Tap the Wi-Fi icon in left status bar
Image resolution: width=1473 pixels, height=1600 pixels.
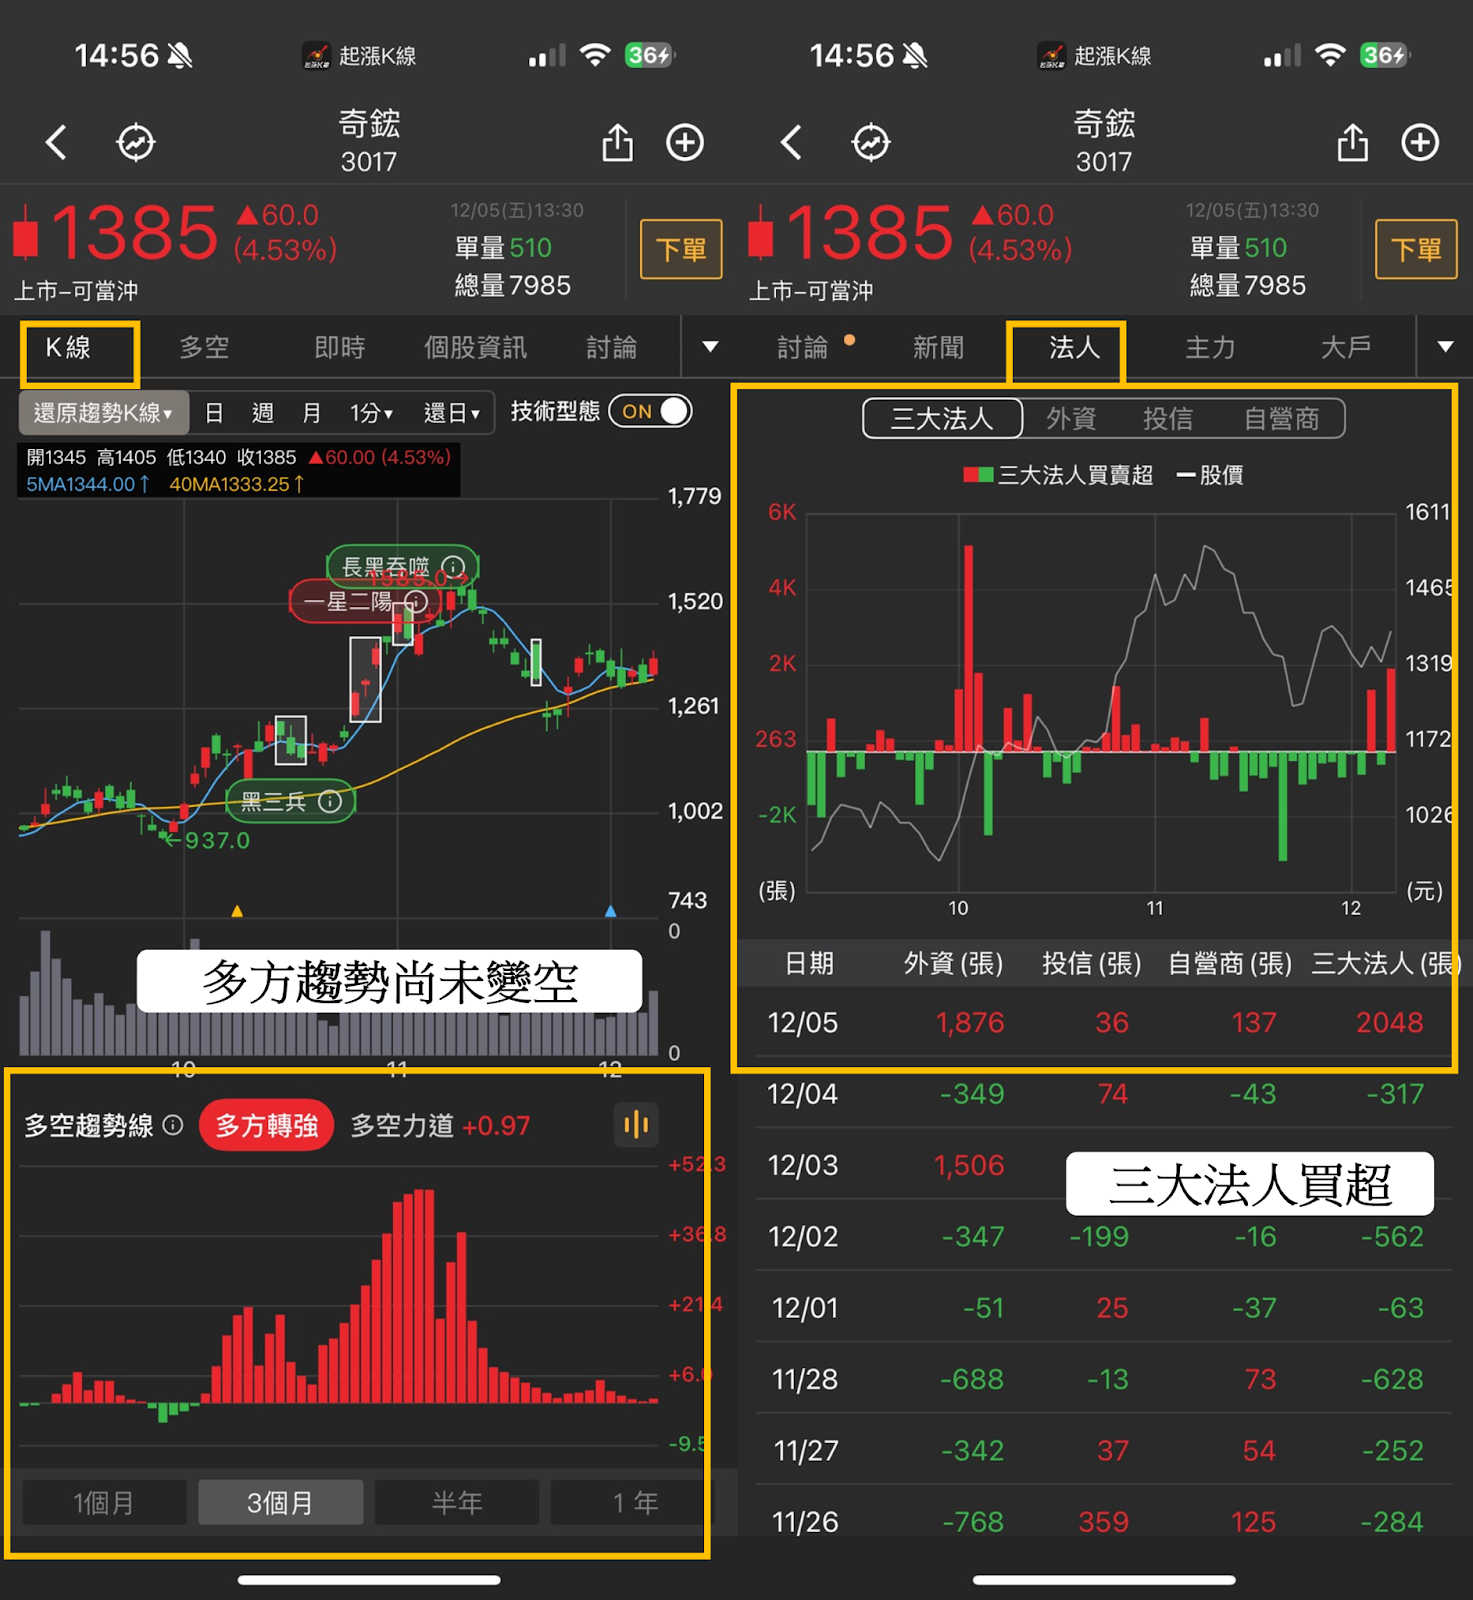(595, 55)
